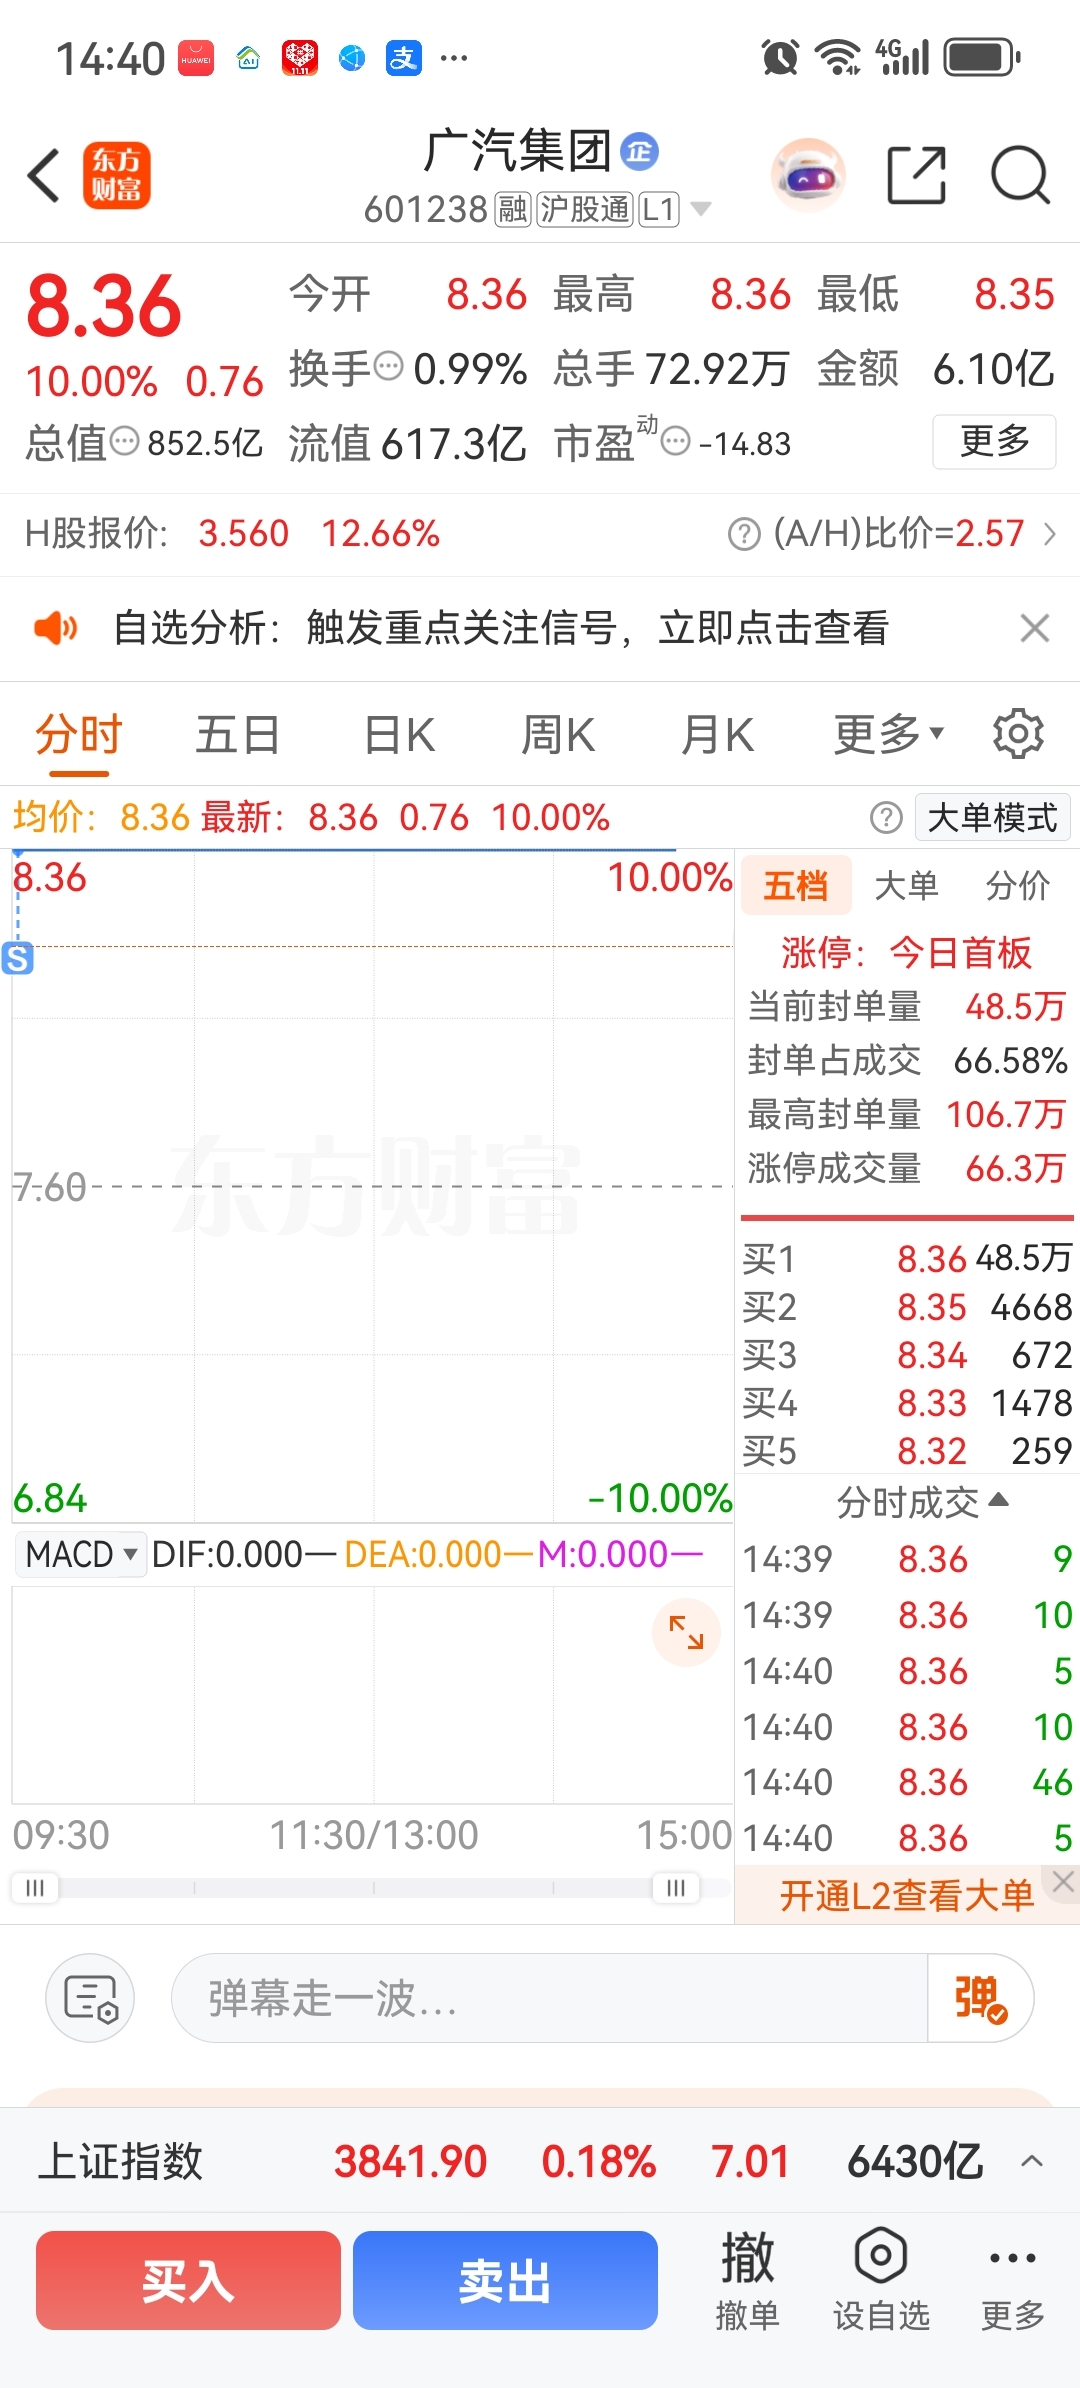Toggle the 总值 metric switch icon
Viewport: 1080px width, 2388px height.
coord(124,441)
